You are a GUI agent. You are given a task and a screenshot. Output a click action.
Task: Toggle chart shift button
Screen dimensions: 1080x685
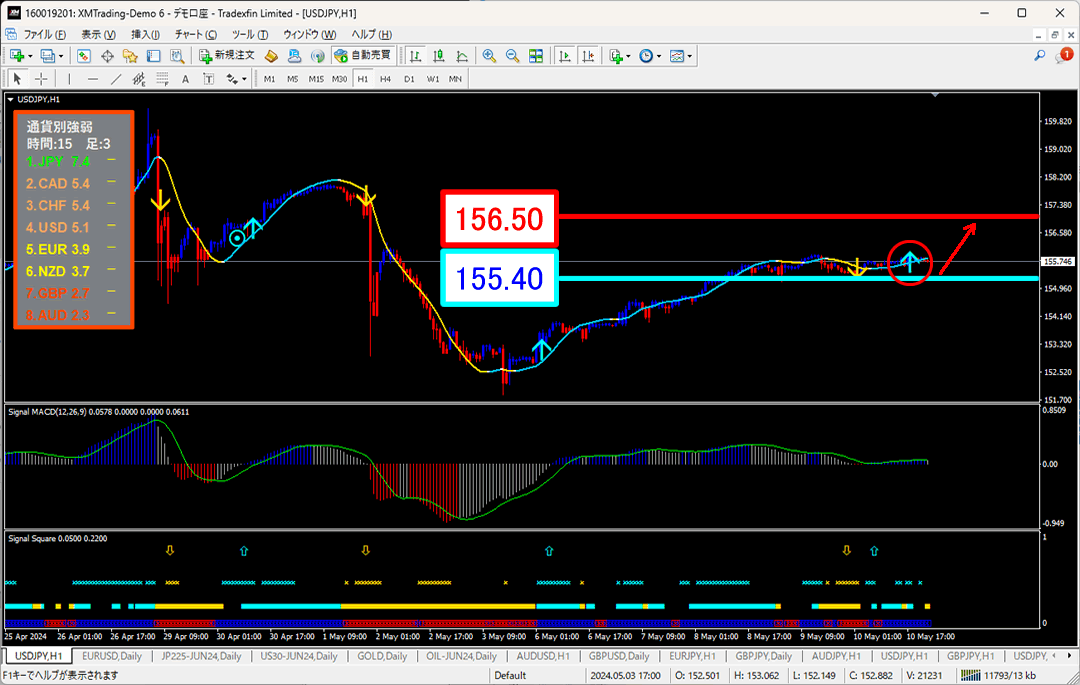(588, 56)
